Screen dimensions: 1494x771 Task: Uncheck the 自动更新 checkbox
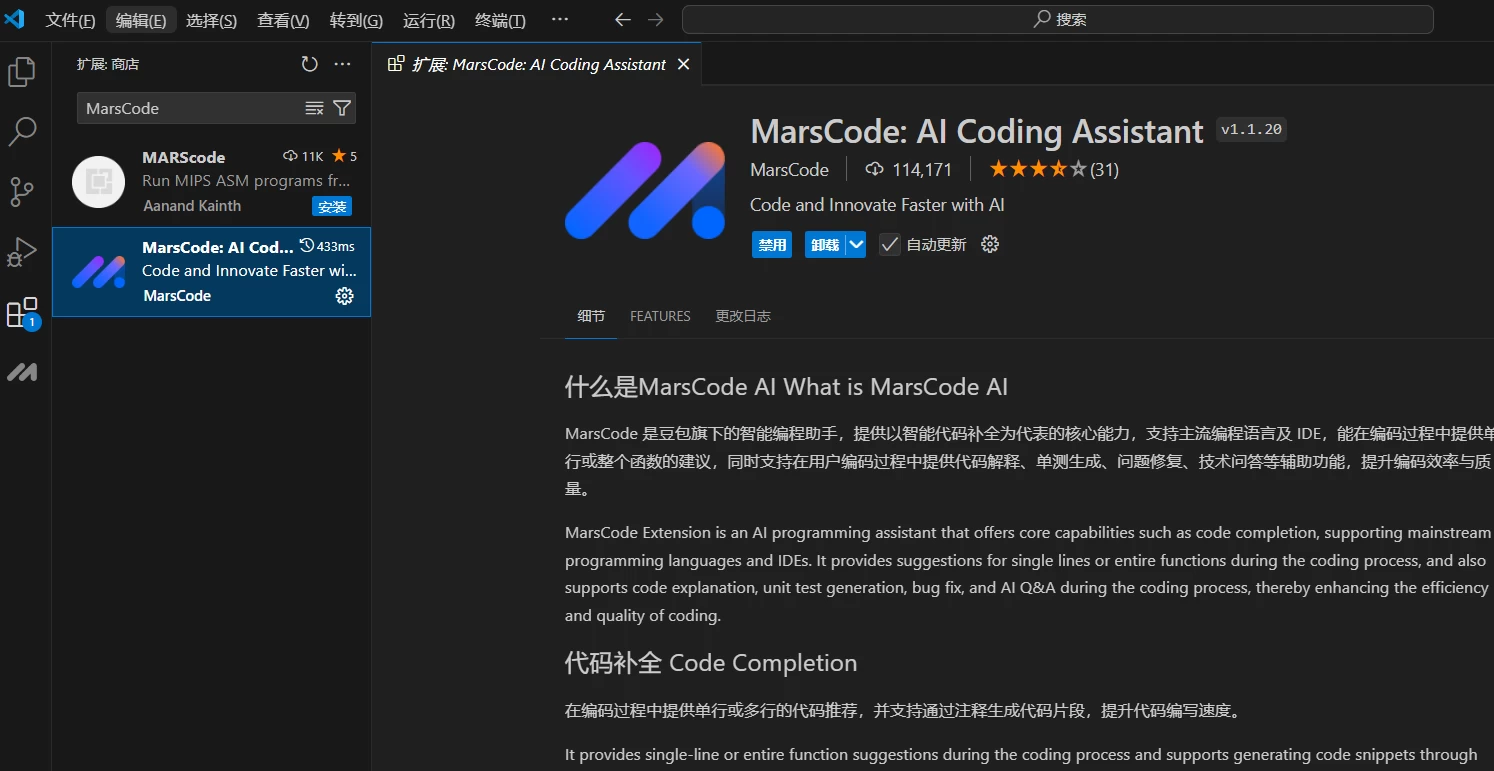point(889,243)
